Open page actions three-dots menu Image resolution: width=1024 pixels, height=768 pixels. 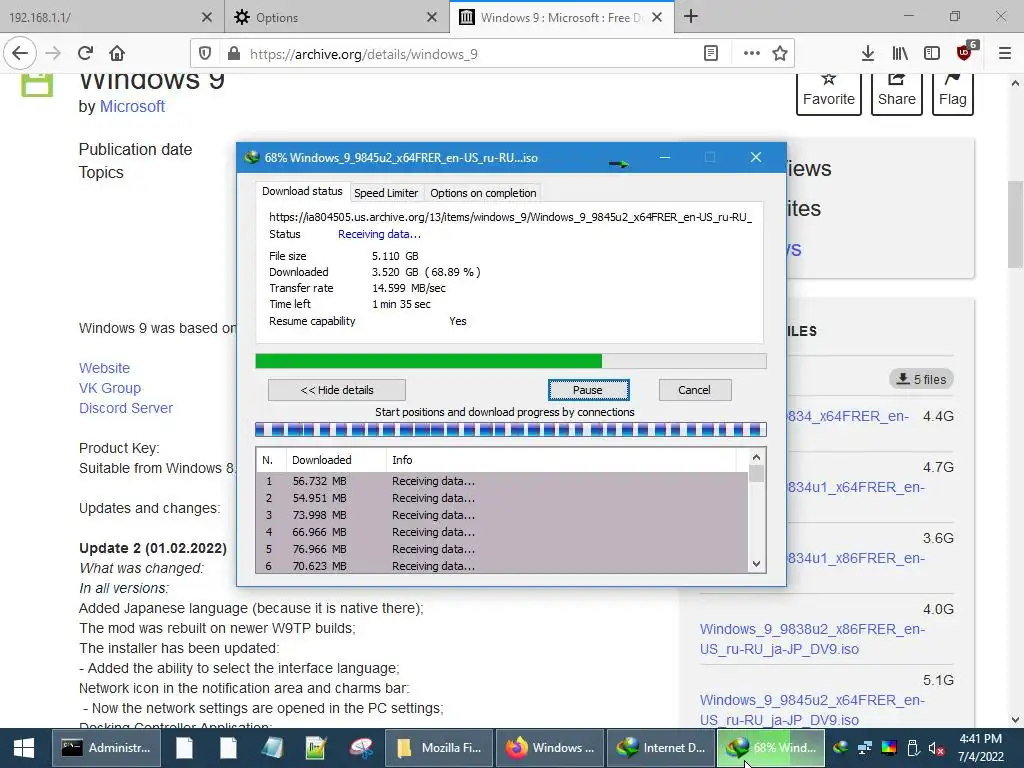point(752,54)
